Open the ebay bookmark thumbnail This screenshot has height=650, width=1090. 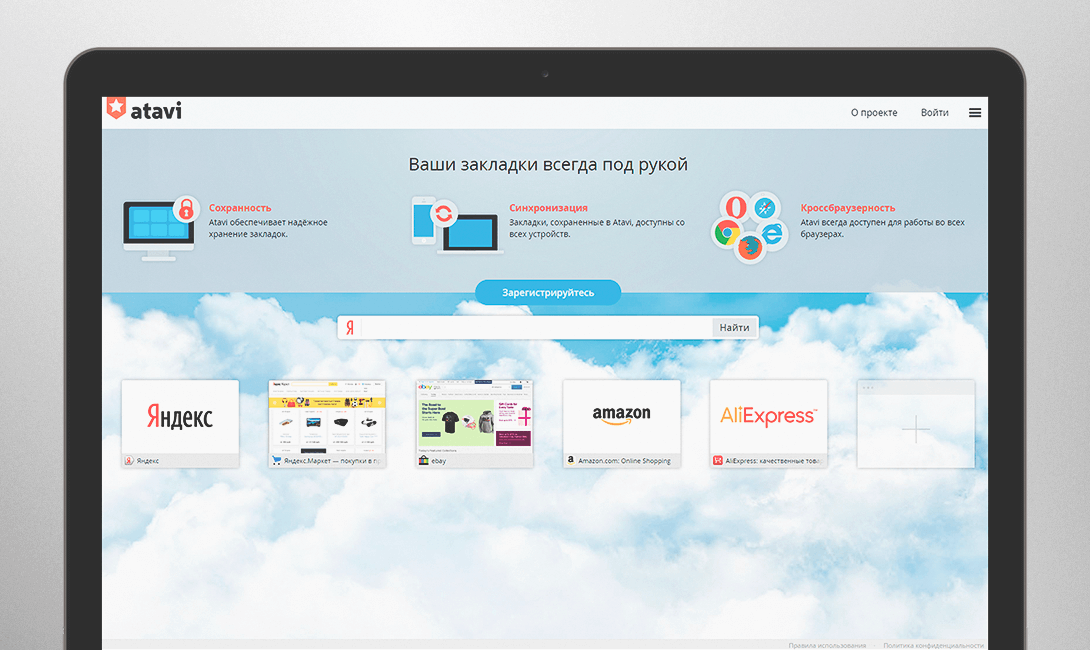[474, 423]
